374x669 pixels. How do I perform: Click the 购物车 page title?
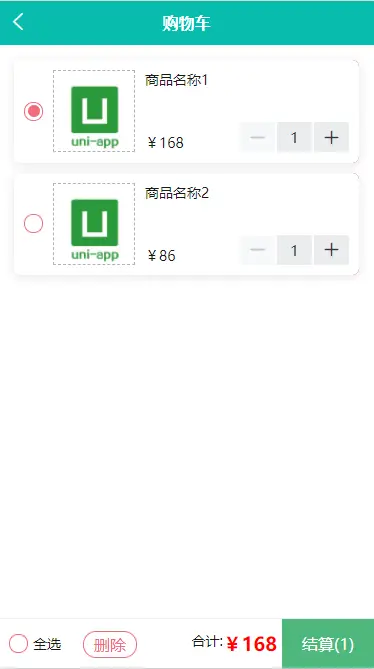186,23
